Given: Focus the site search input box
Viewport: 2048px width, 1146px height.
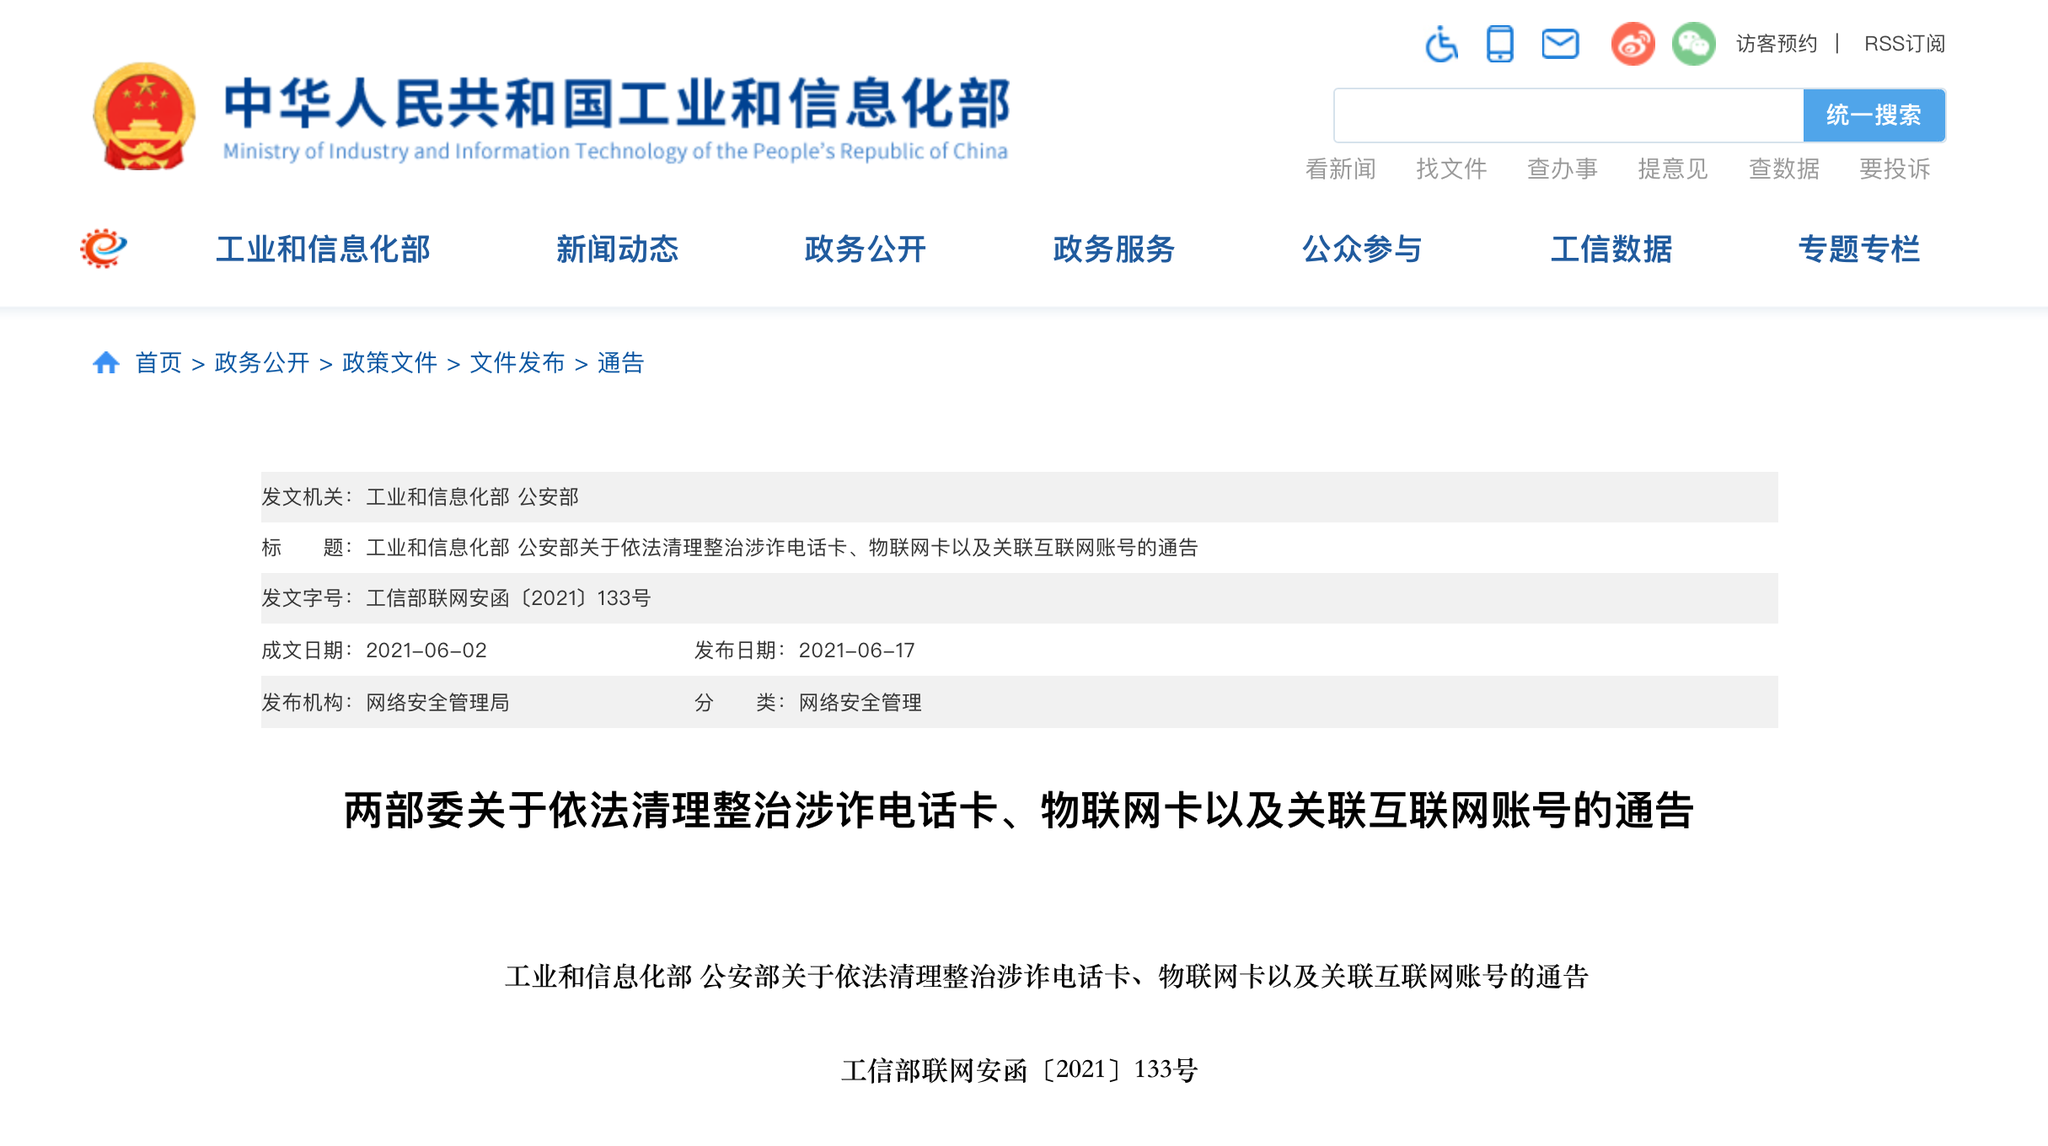Looking at the screenshot, I should click(x=1569, y=115).
